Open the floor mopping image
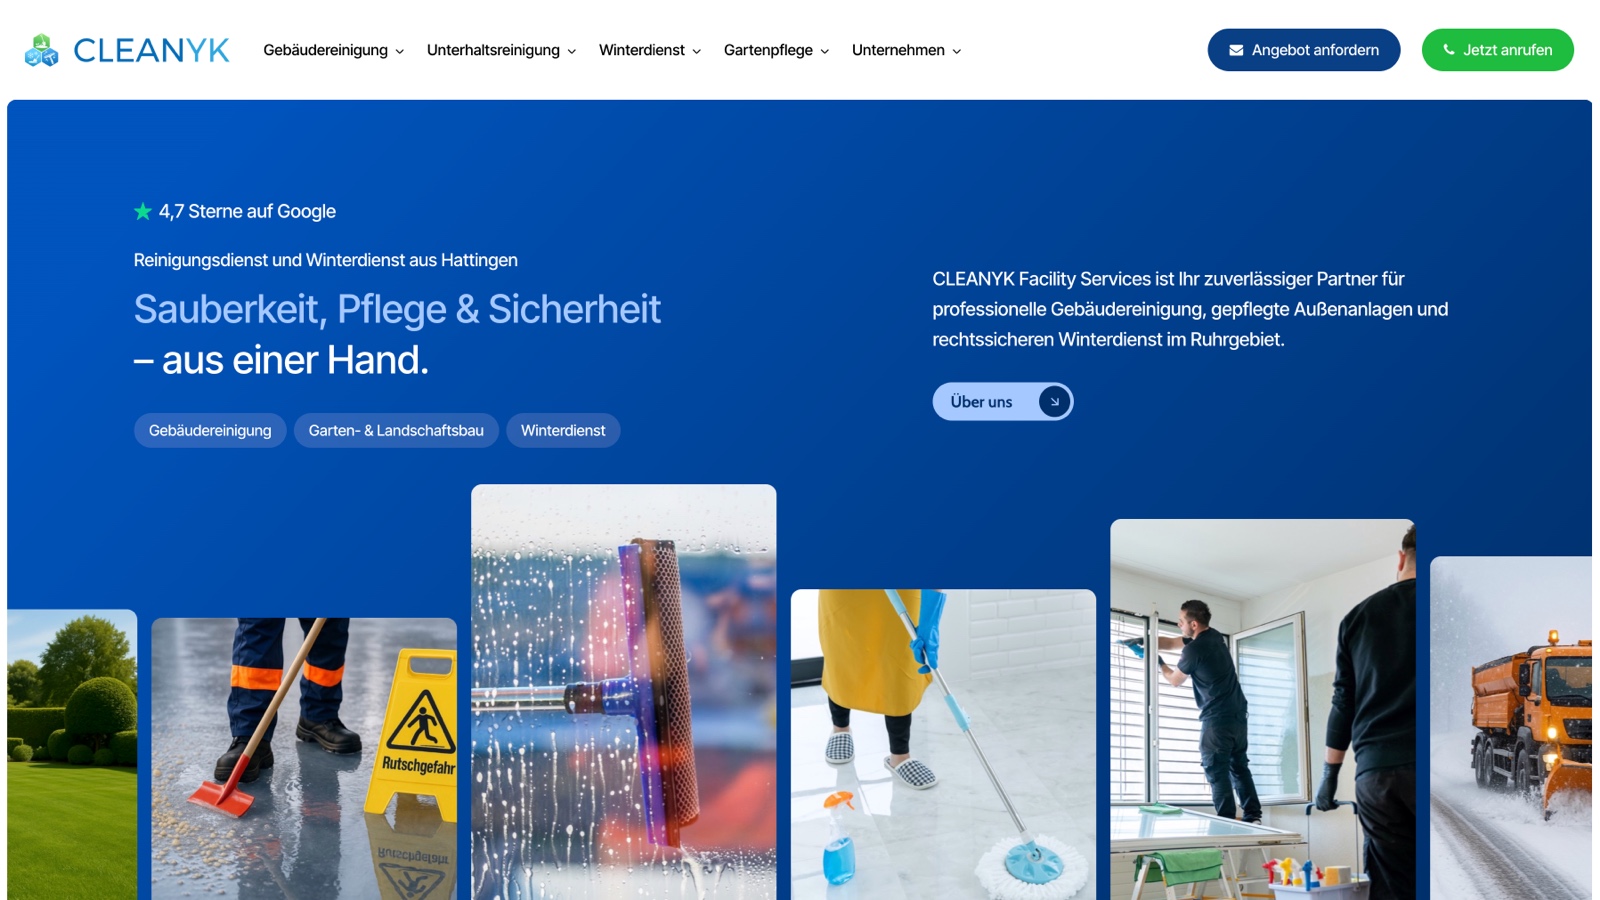 943,745
